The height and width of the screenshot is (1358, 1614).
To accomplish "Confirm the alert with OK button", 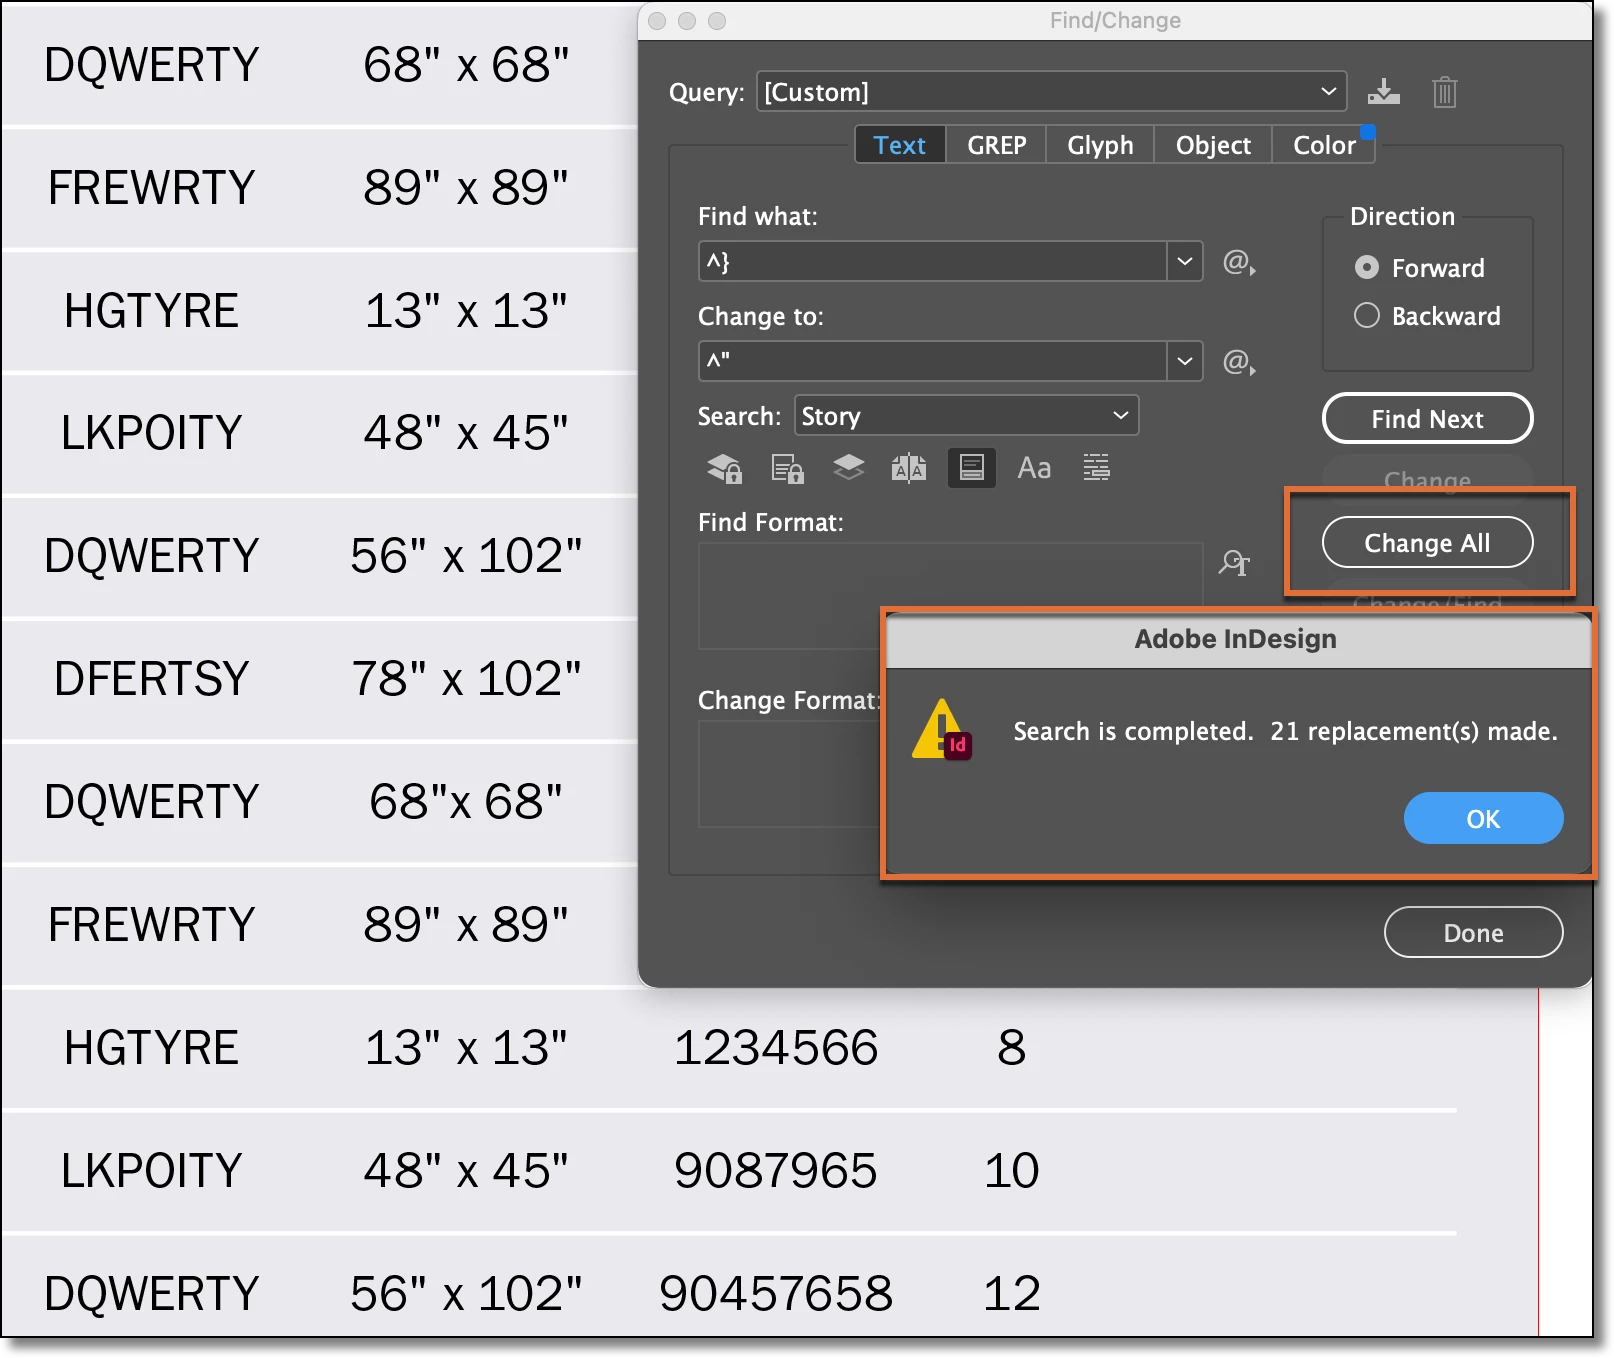I will pos(1483,819).
